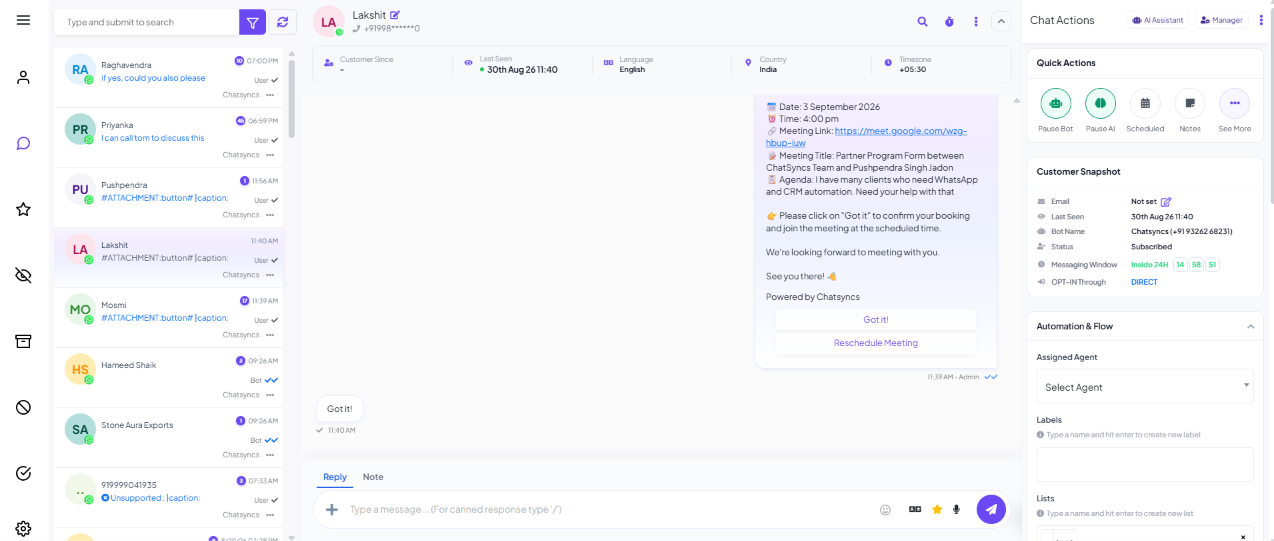Screen dimensions: 1274x541
Task: Open Stone Aura Exports conversation
Action: pyautogui.click(x=169, y=438)
